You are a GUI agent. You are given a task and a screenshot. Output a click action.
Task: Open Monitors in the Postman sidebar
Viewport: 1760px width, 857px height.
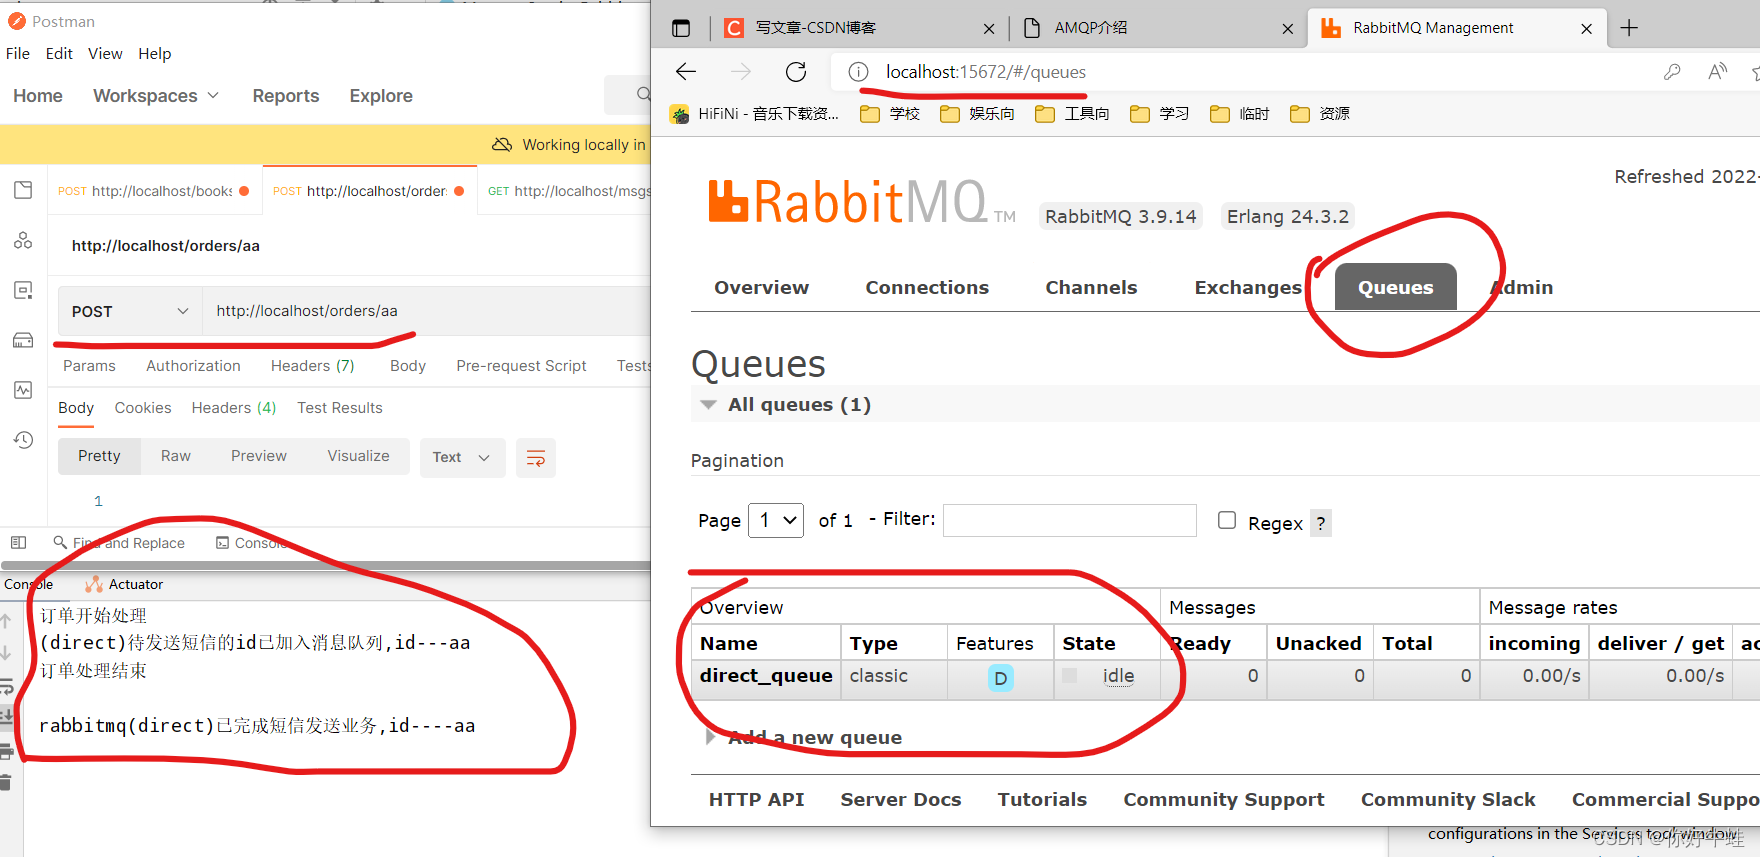tap(23, 390)
